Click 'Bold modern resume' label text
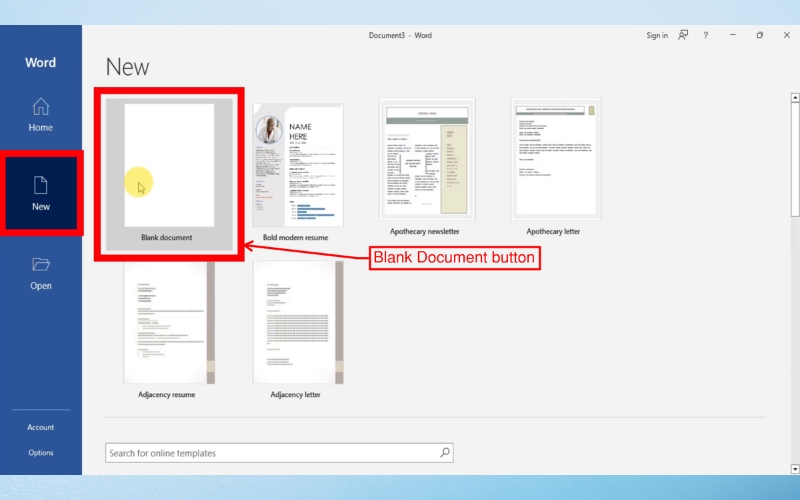 295,237
